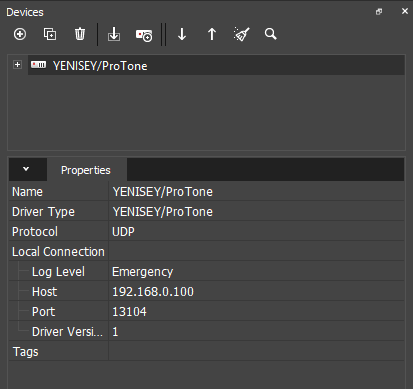413x389 pixels.
Task: Click the Add device plus icon
Action: [x=20, y=34]
